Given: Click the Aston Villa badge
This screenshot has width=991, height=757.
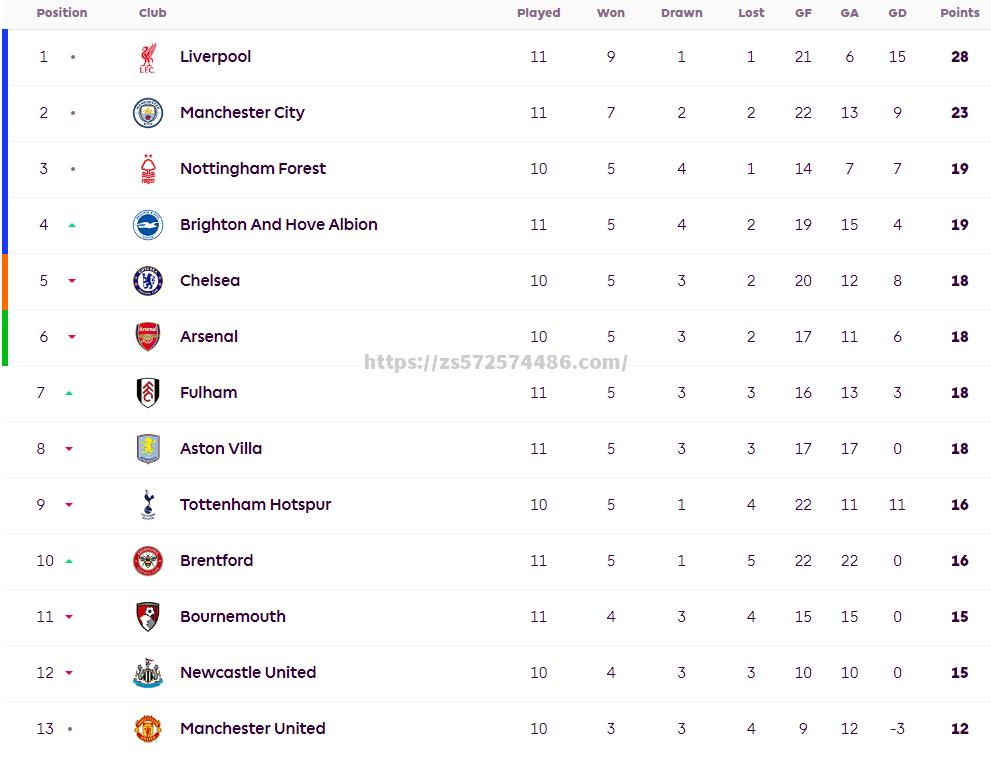Looking at the screenshot, I should coord(148,449).
